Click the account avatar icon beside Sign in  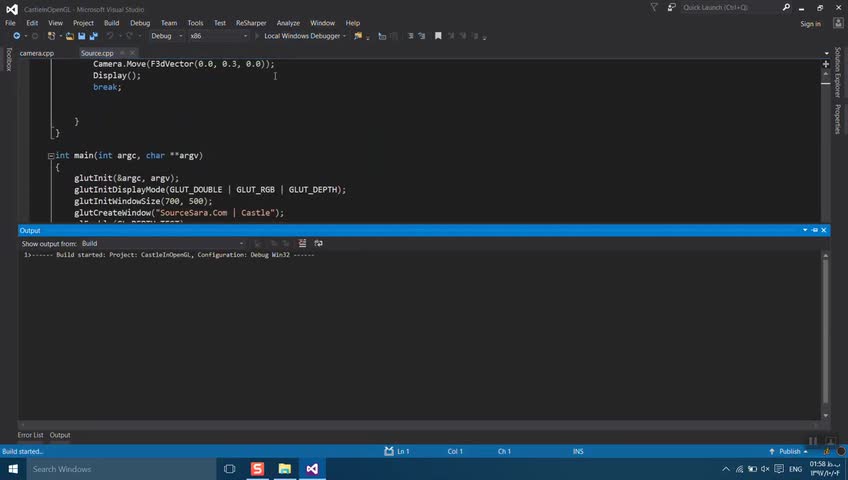[838, 23]
